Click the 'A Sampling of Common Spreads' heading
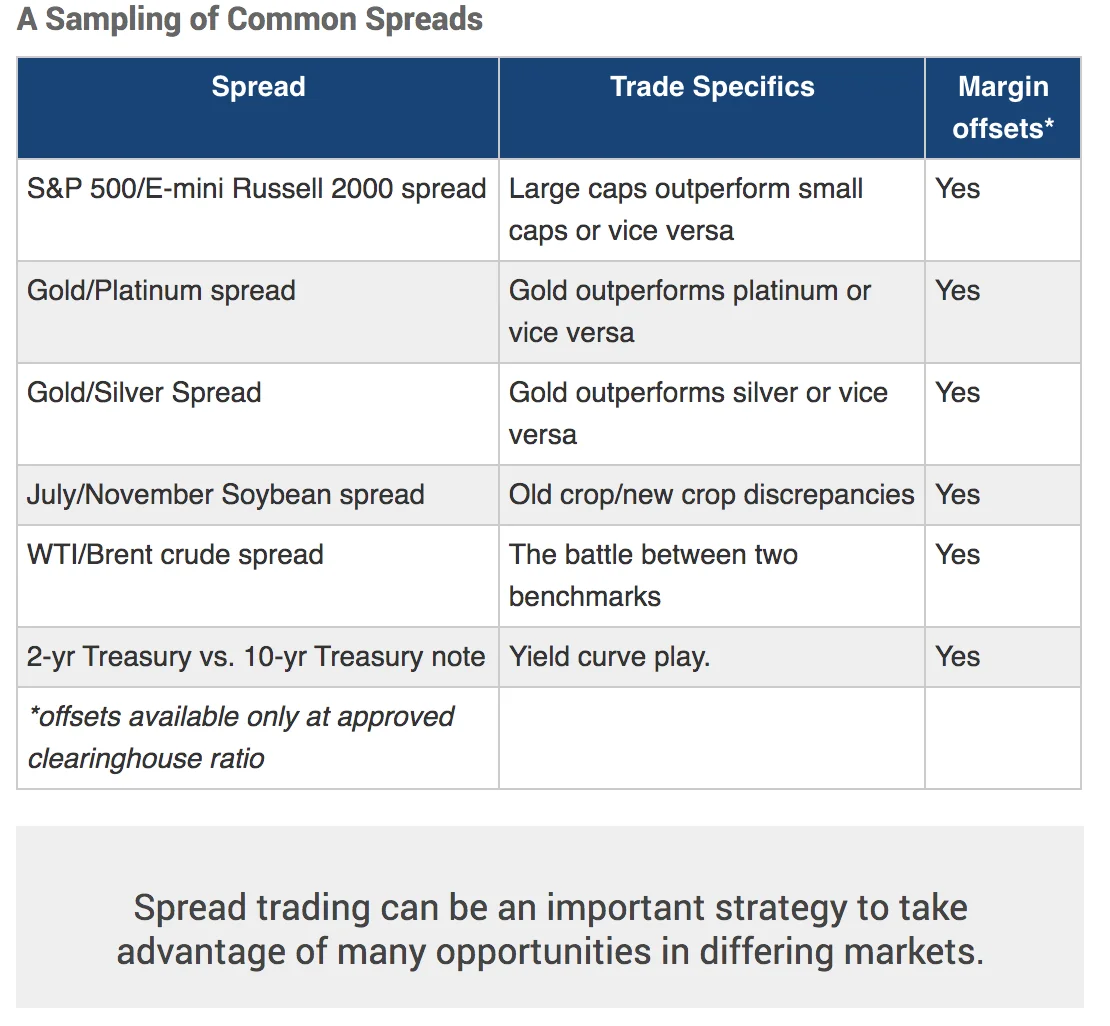 click(x=250, y=20)
